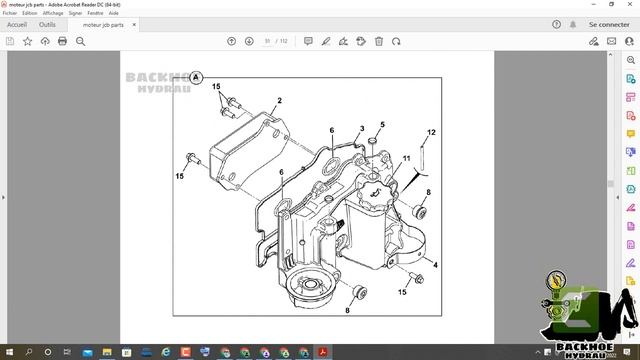Click the yellow document tool at pane bottom
This screenshot has height=360, width=640.
(631, 281)
